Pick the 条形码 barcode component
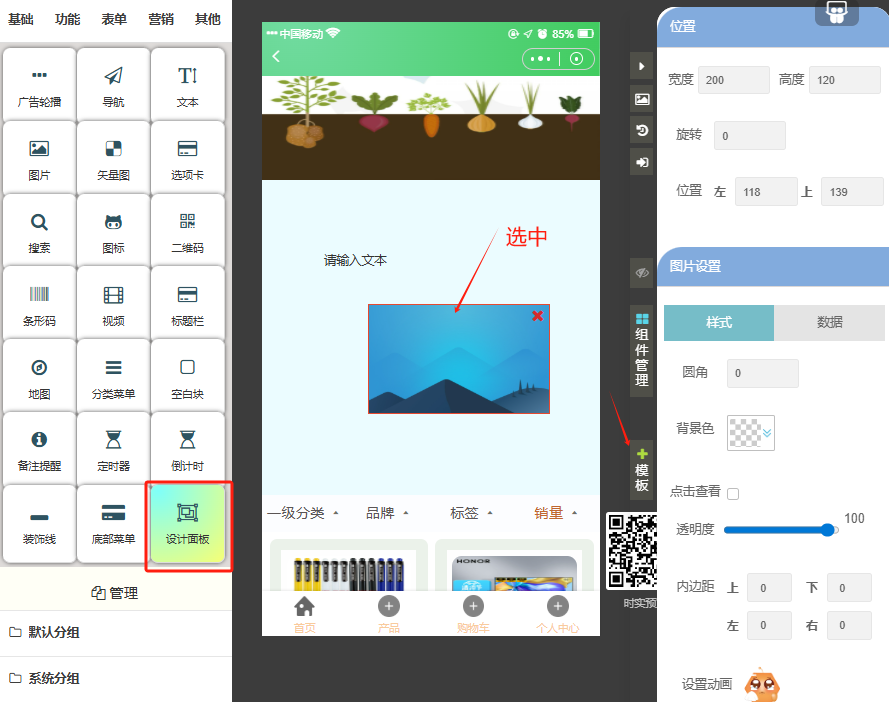 pyautogui.click(x=40, y=305)
